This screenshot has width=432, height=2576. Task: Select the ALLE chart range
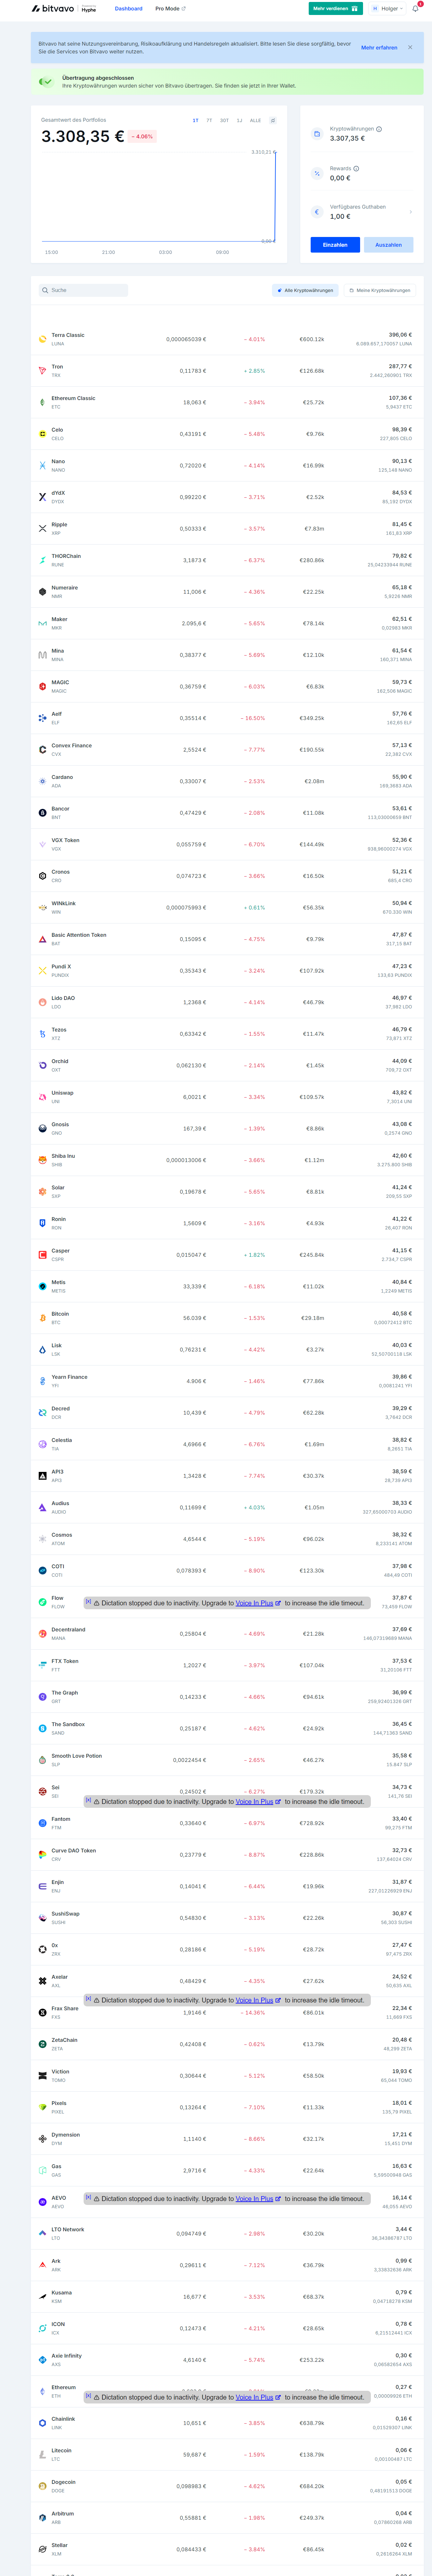click(x=255, y=120)
